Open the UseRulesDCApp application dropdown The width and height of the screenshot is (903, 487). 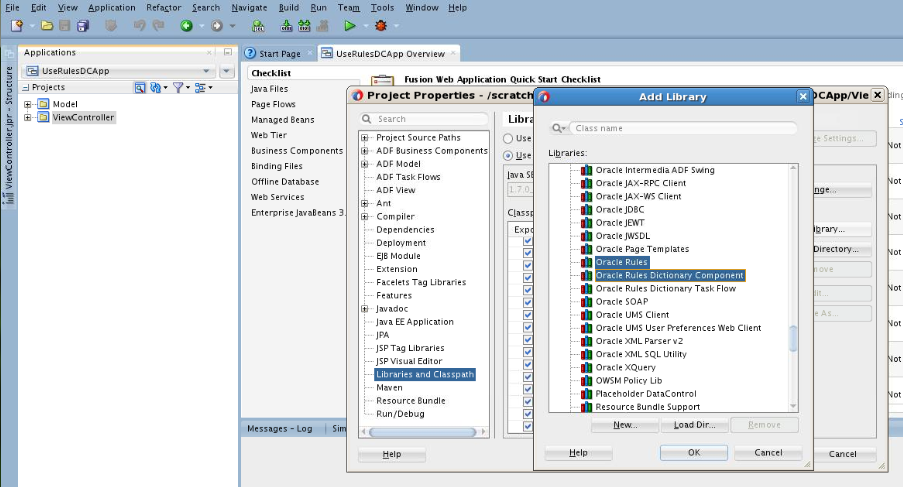pos(119,71)
